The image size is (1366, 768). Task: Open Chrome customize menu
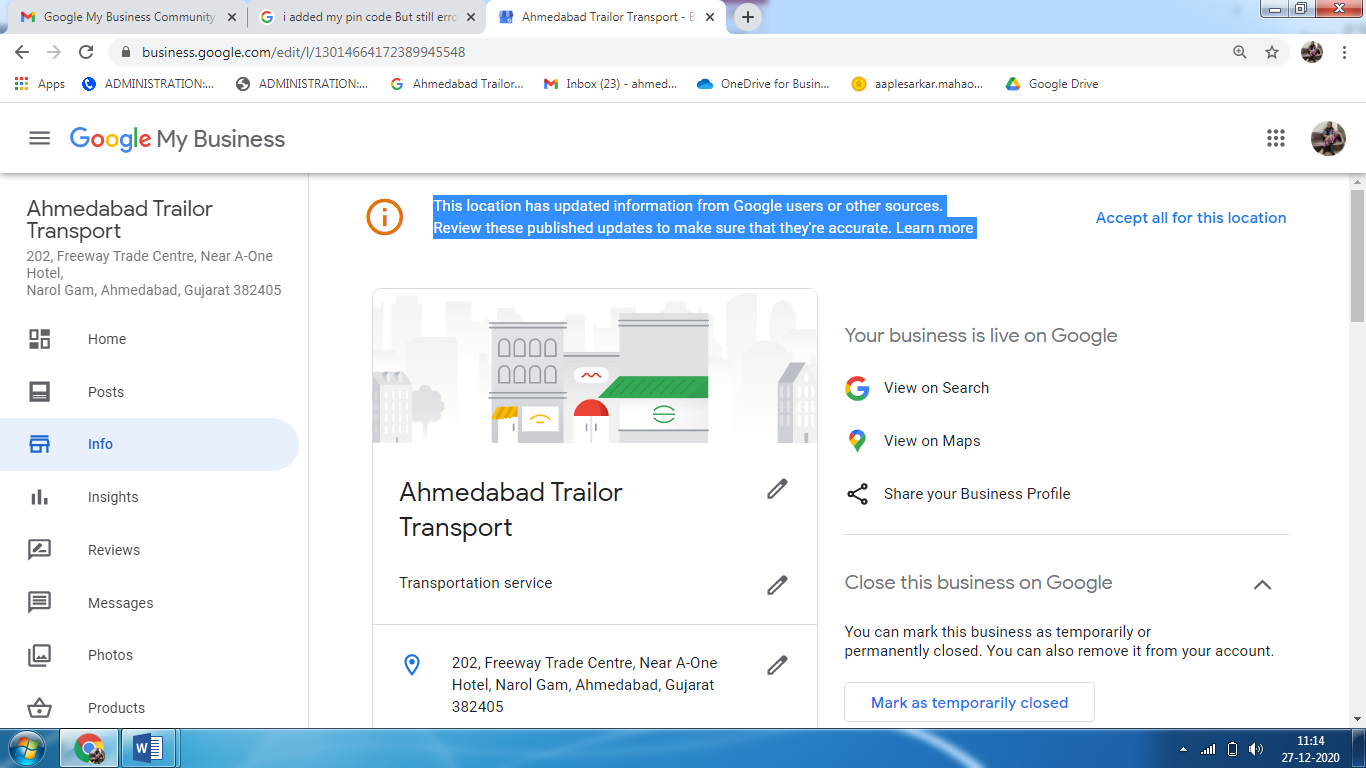click(1345, 52)
